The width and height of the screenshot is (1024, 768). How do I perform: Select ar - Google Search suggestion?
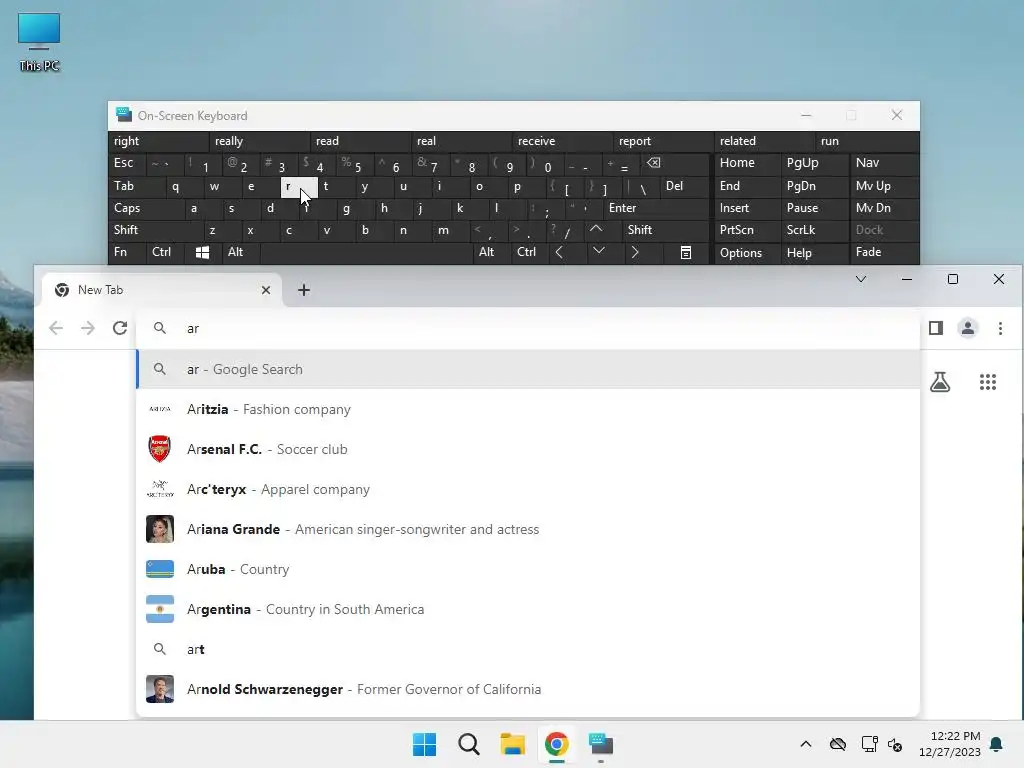(x=528, y=369)
